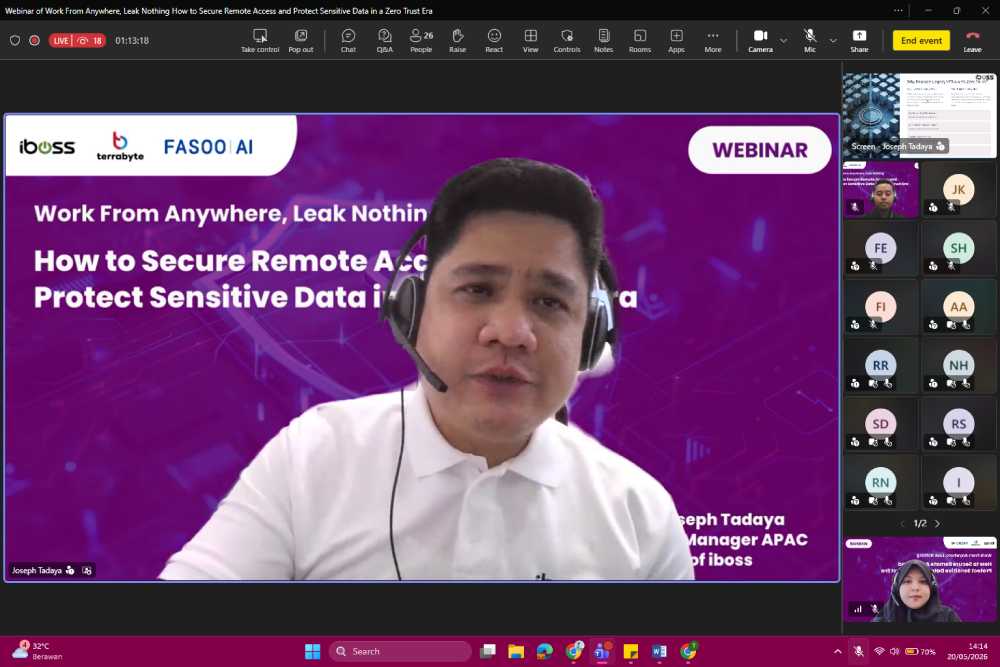Select participant tile FI
The image size is (1000, 667).
click(881, 307)
